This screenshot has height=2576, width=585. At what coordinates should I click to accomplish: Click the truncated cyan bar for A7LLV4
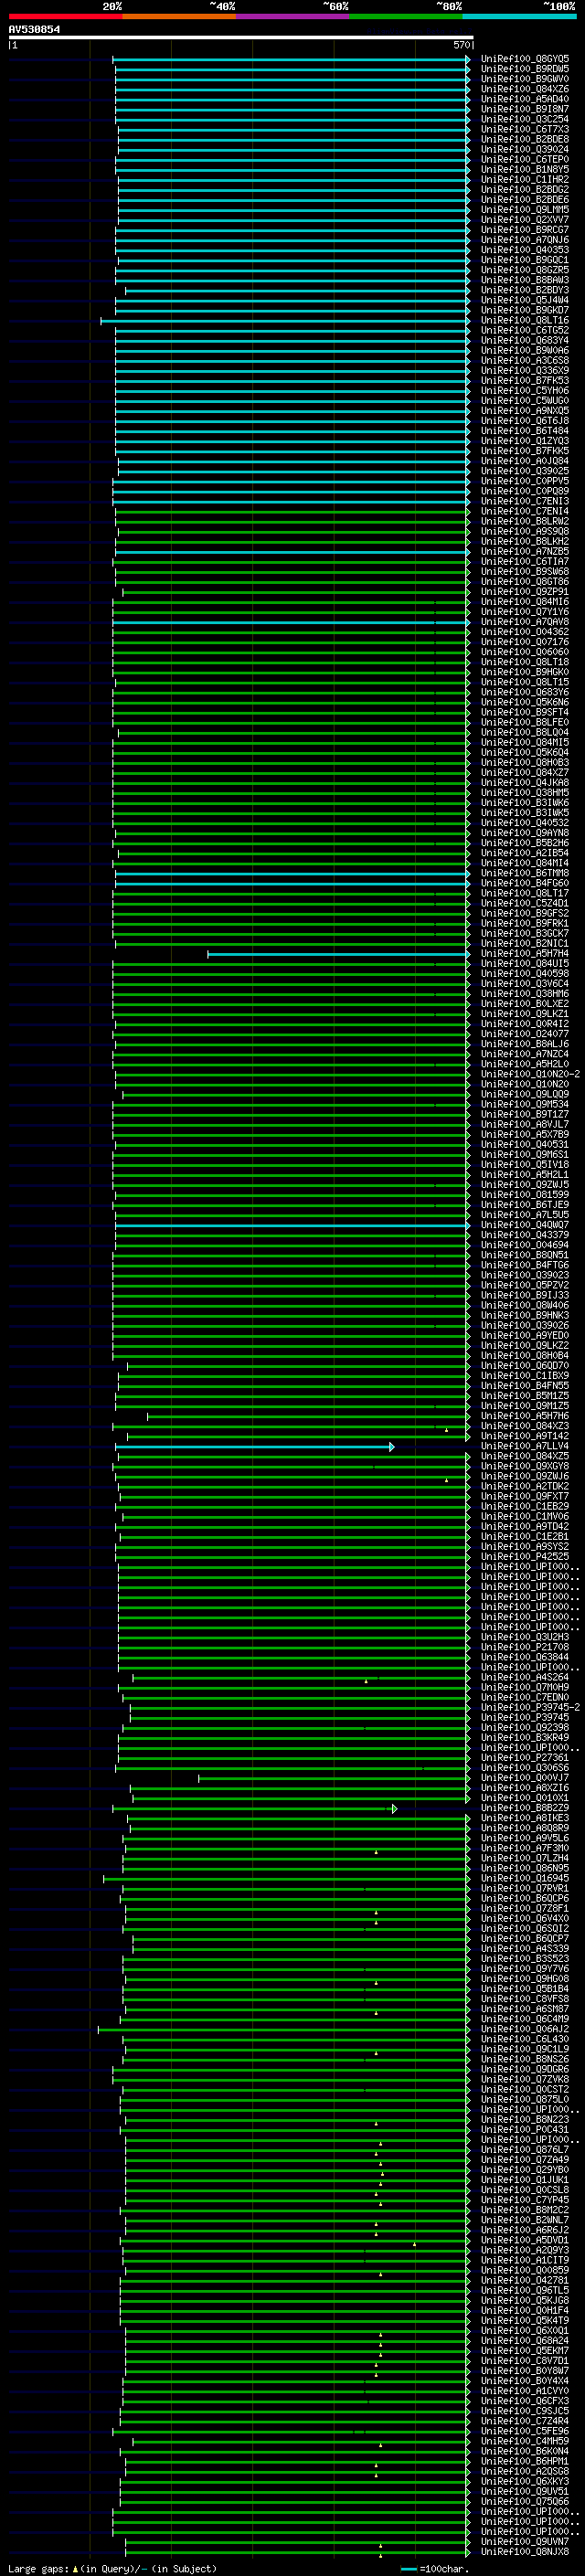coord(254,1447)
